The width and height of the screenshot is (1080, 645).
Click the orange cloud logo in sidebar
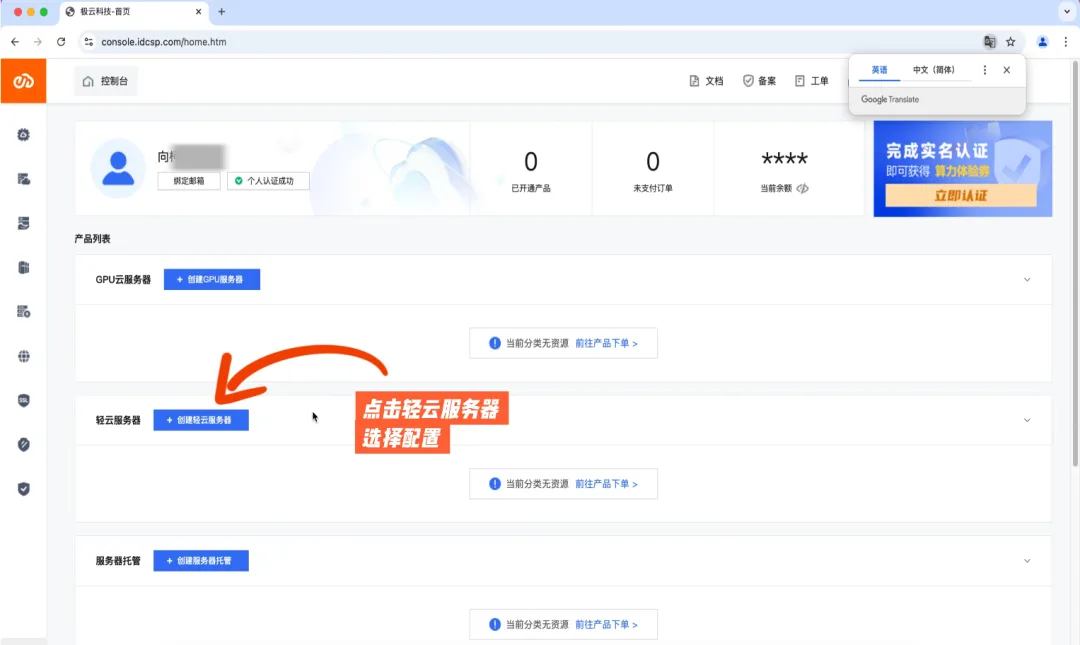coord(23,81)
